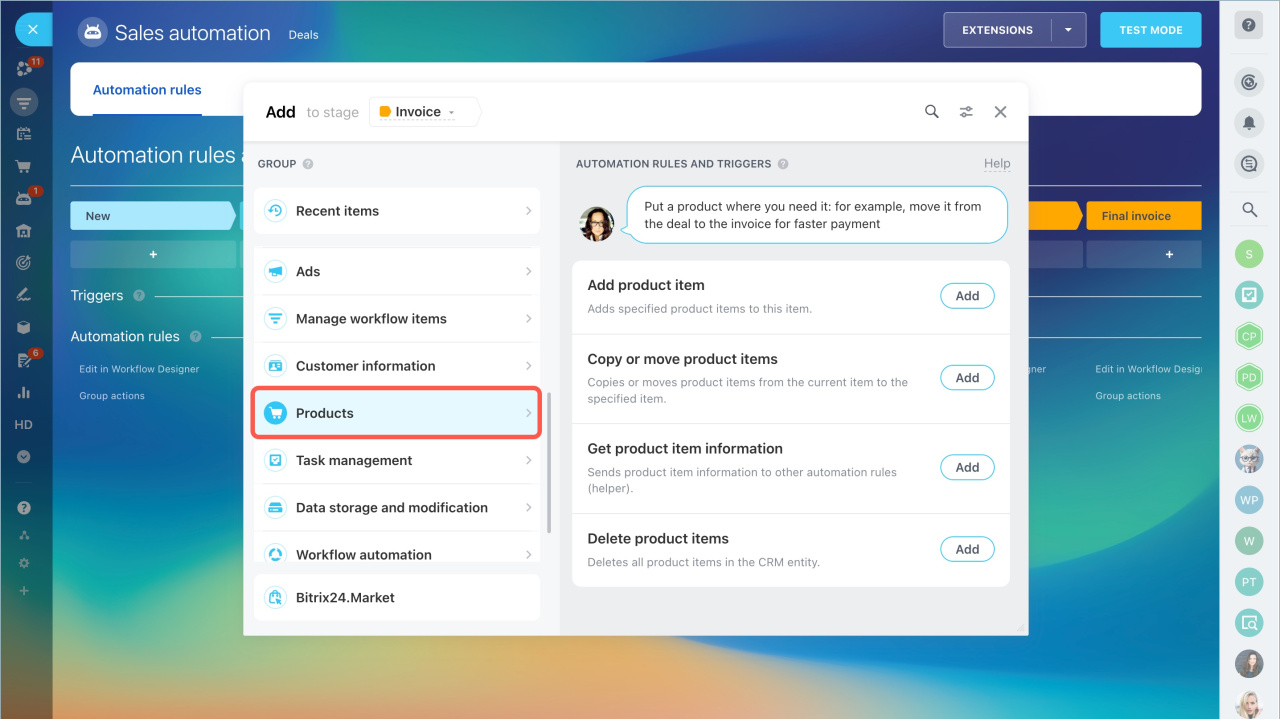The image size is (1280, 719).
Task: Open the Bitrix24.Market group icon
Action: coord(275,597)
